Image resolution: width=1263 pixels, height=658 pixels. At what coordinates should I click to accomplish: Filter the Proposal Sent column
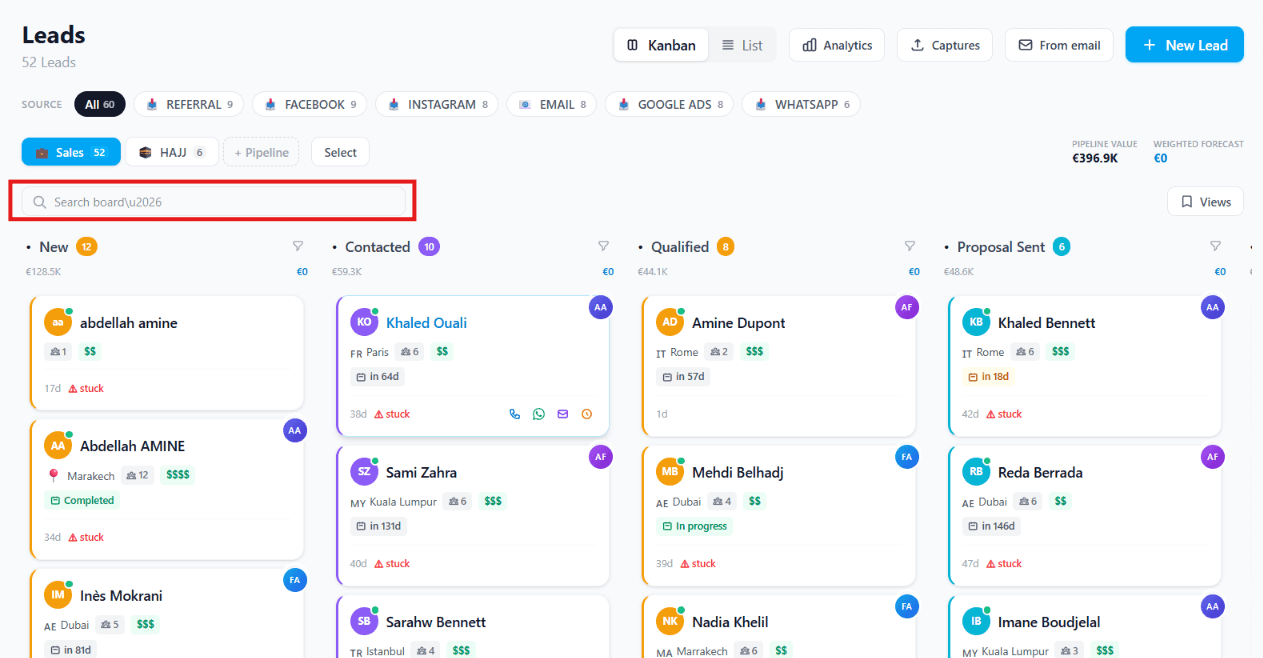tap(1215, 246)
